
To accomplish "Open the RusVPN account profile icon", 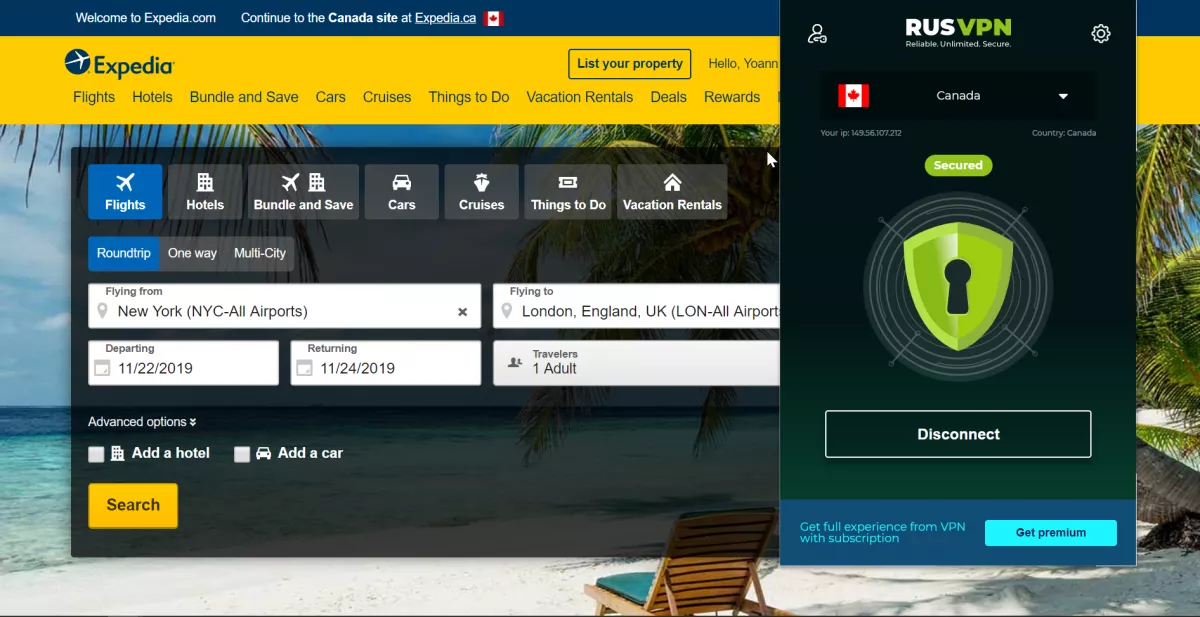I will tap(817, 34).
